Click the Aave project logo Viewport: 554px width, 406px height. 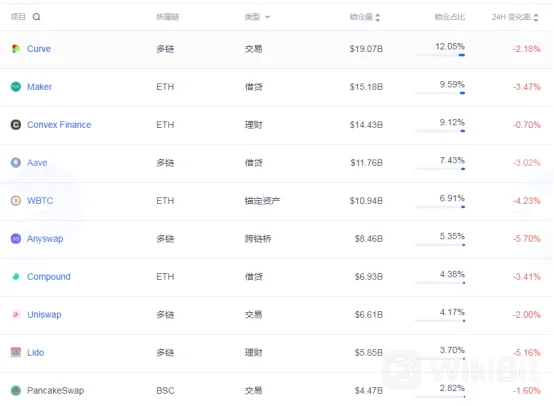click(16, 163)
